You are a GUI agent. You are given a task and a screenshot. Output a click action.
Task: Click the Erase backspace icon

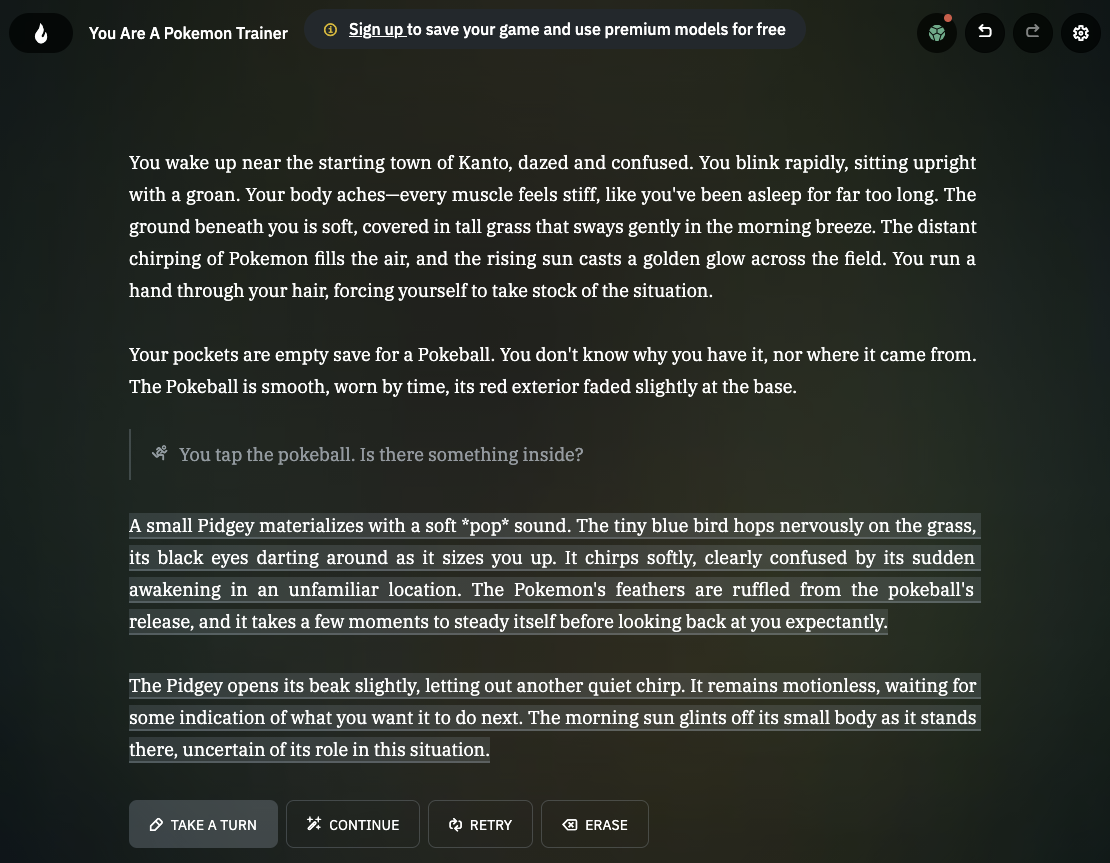pyautogui.click(x=570, y=825)
